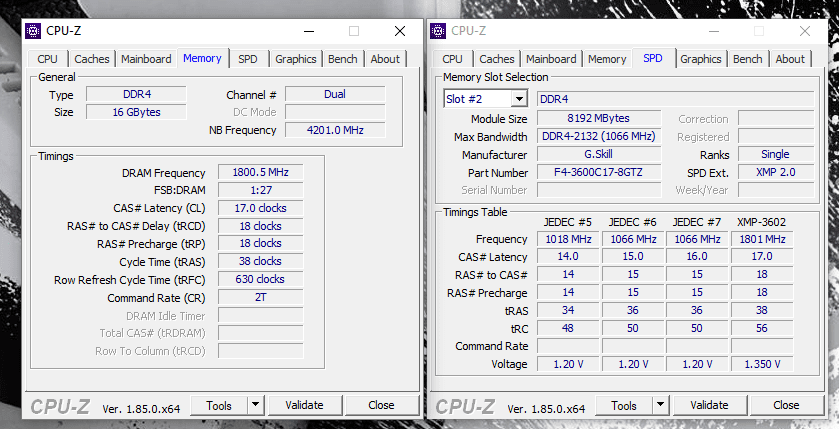Image resolution: width=839 pixels, height=429 pixels.
Task: Open Caches tab in right window
Action: 497,59
